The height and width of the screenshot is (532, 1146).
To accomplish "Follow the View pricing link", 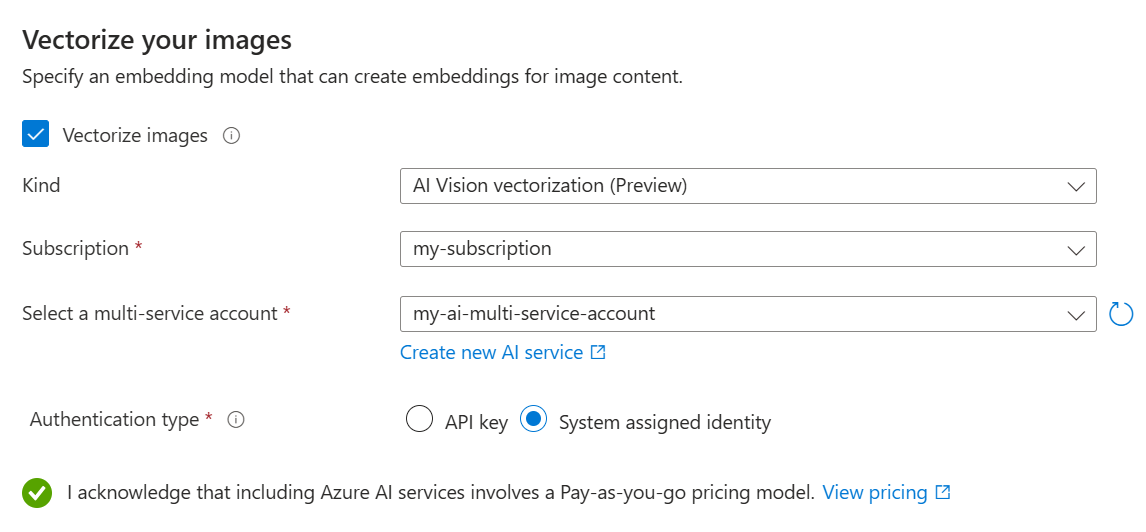I will 875,492.
